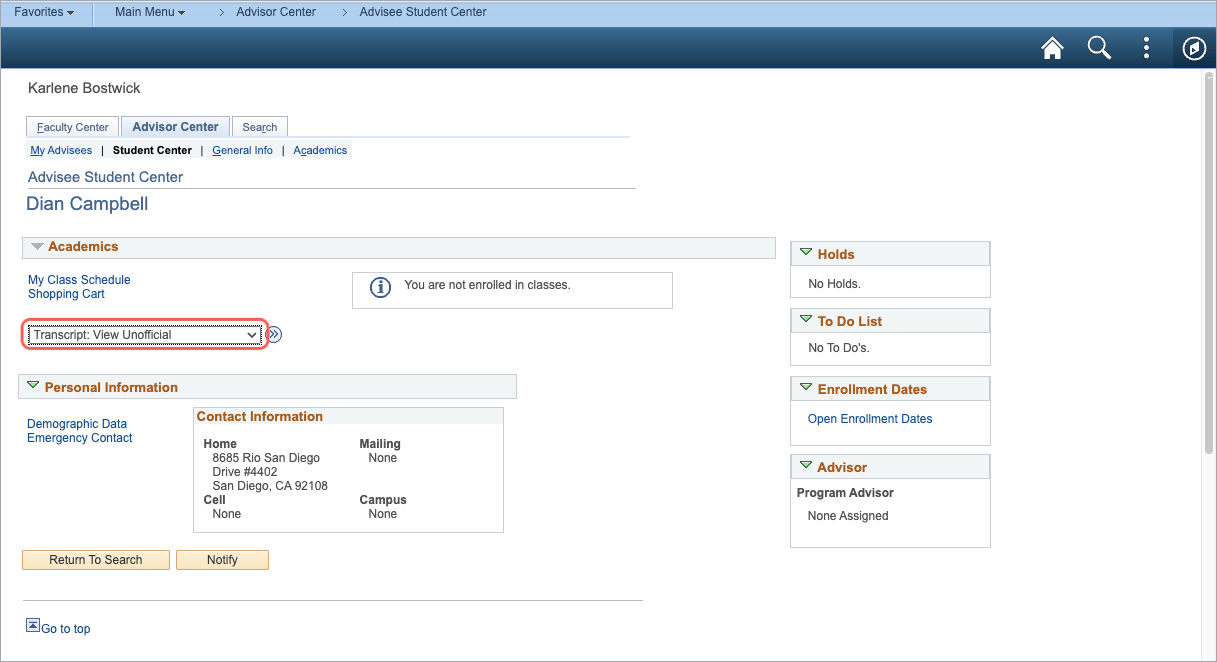Navigate home using the Home icon
Image resolution: width=1217 pixels, height=662 pixels.
pos(1052,47)
